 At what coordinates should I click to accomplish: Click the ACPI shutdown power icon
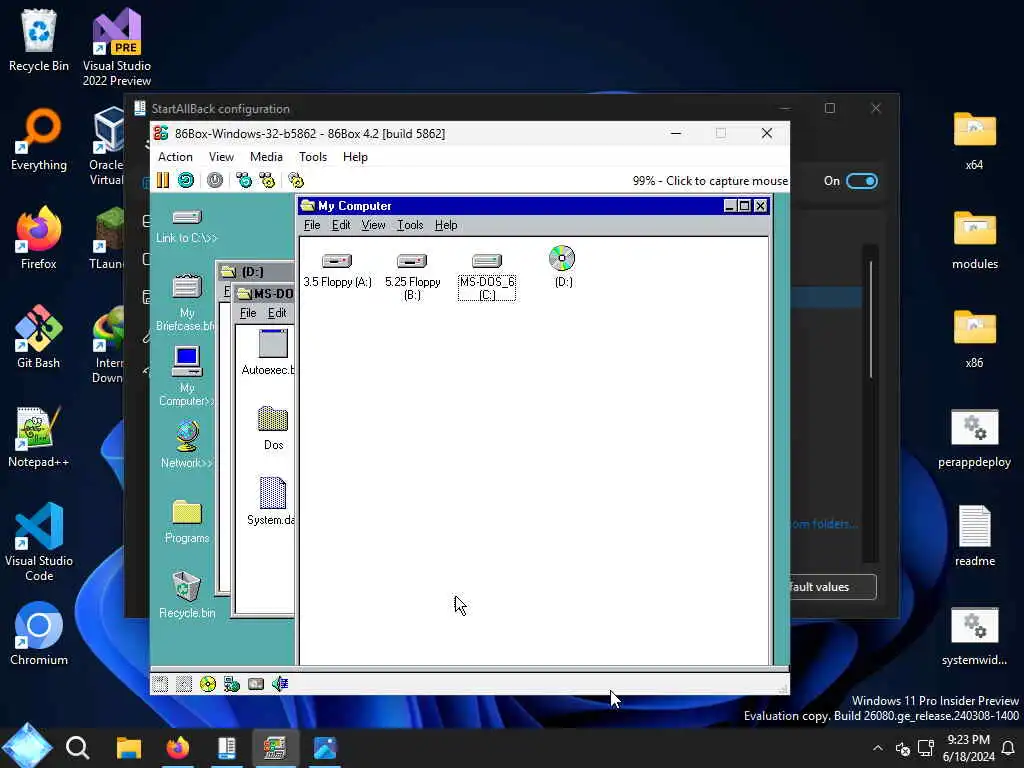215,180
